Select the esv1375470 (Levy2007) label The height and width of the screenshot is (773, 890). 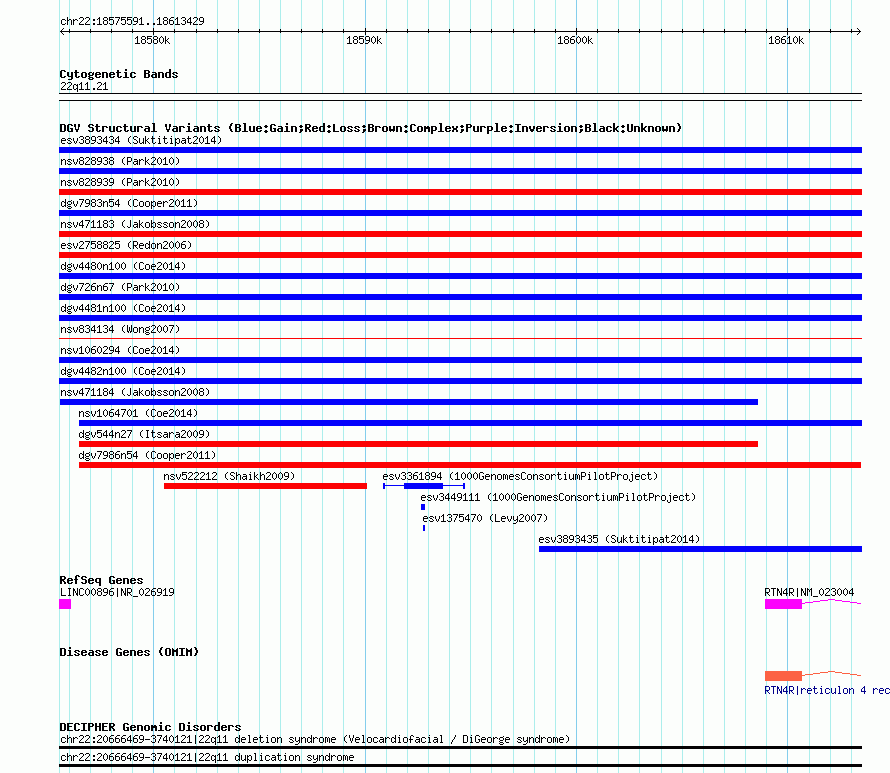coord(485,518)
